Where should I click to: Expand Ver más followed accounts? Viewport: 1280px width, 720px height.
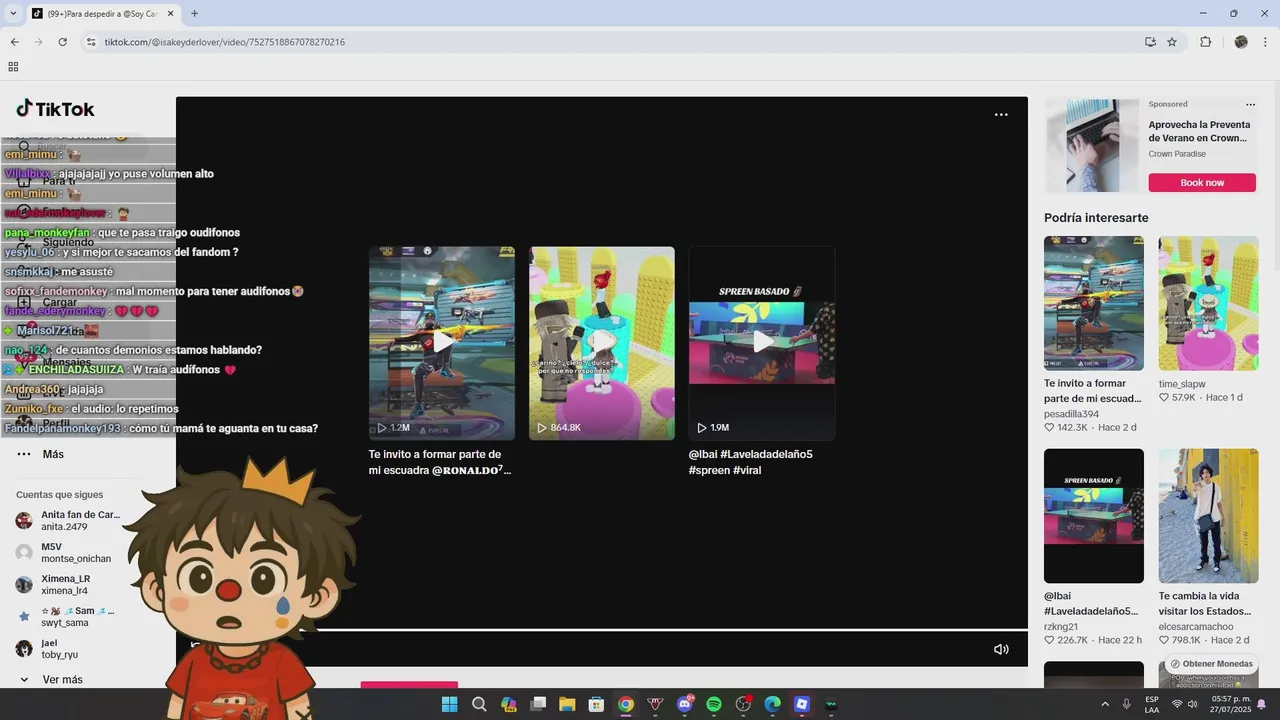[50, 680]
